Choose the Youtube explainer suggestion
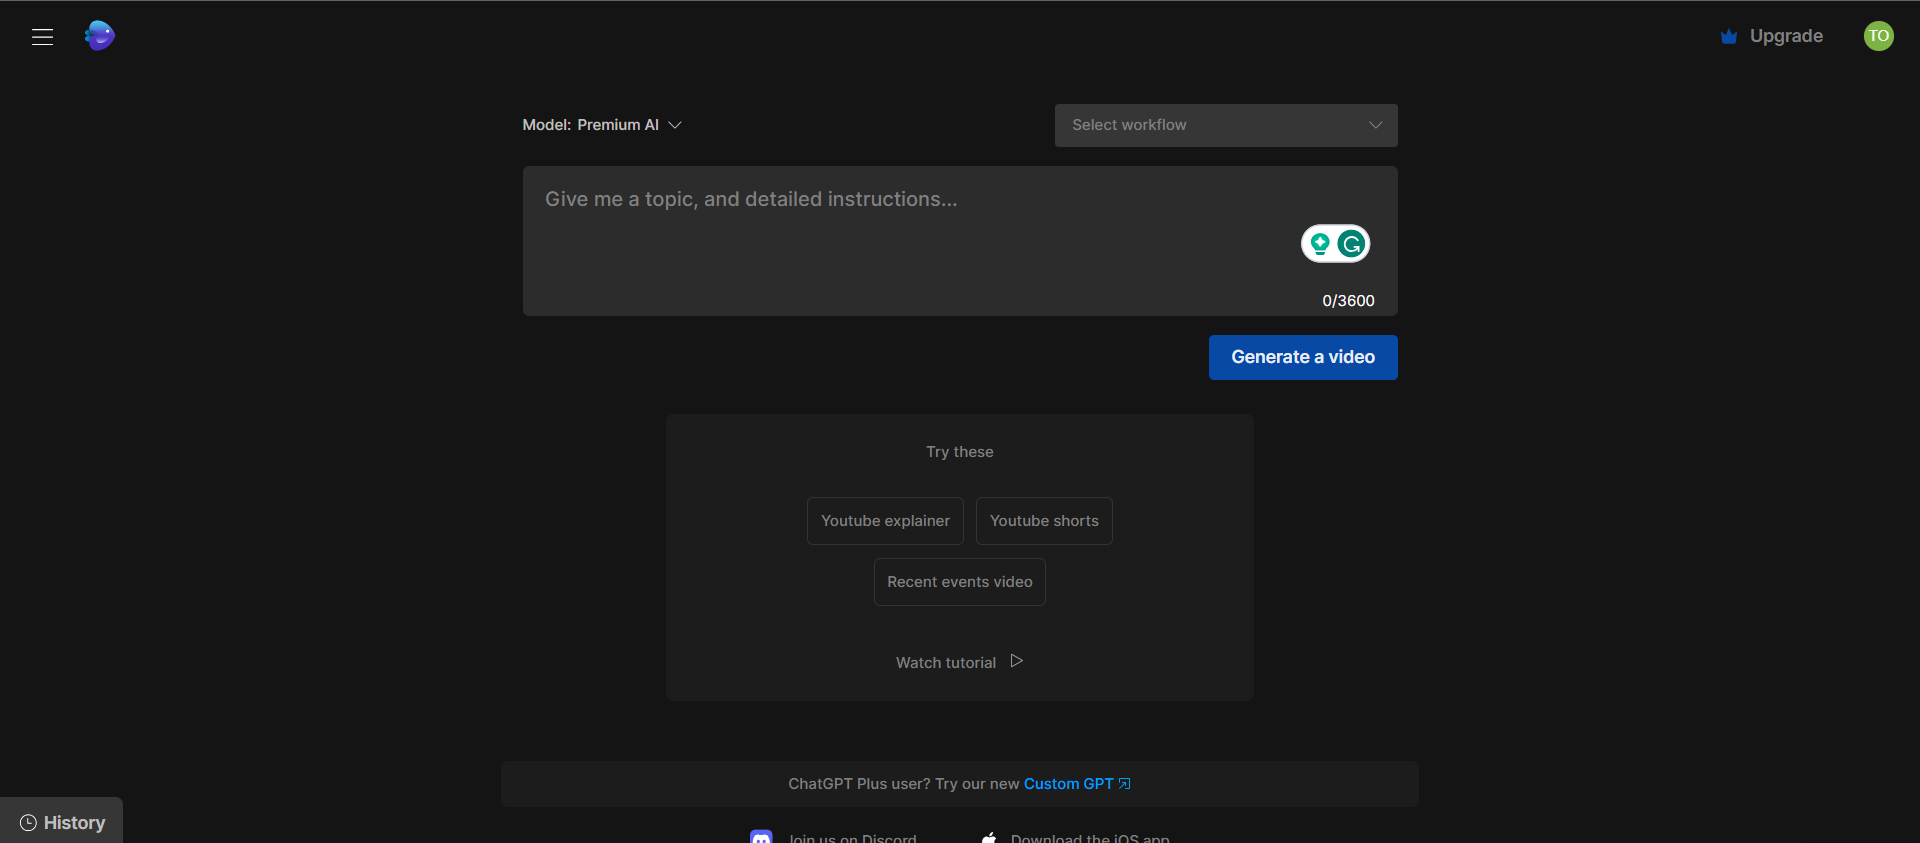This screenshot has height=843, width=1920. [885, 521]
